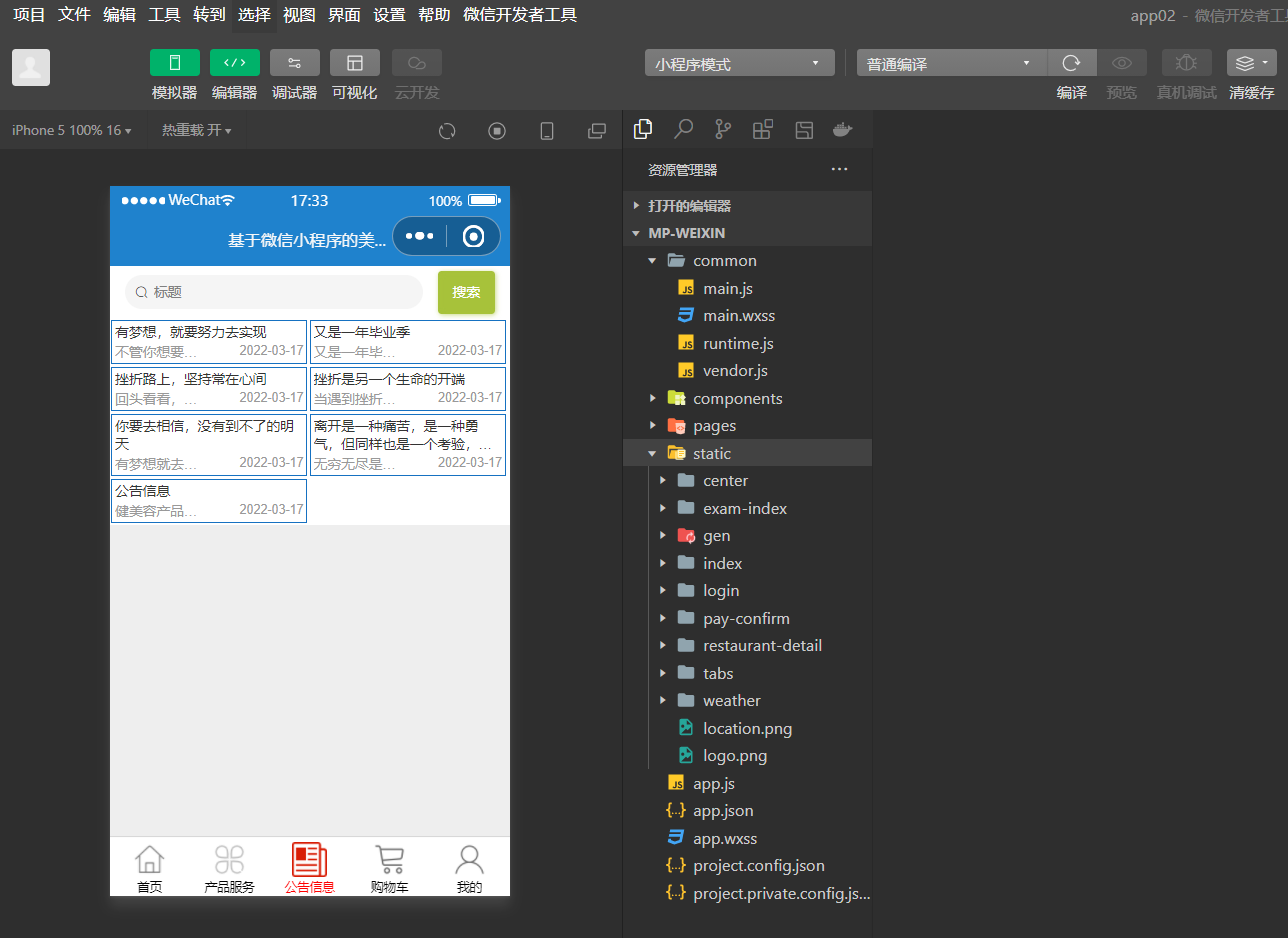Open the 购物车 tab in simulator
The height and width of the screenshot is (938, 1288).
pos(389,868)
